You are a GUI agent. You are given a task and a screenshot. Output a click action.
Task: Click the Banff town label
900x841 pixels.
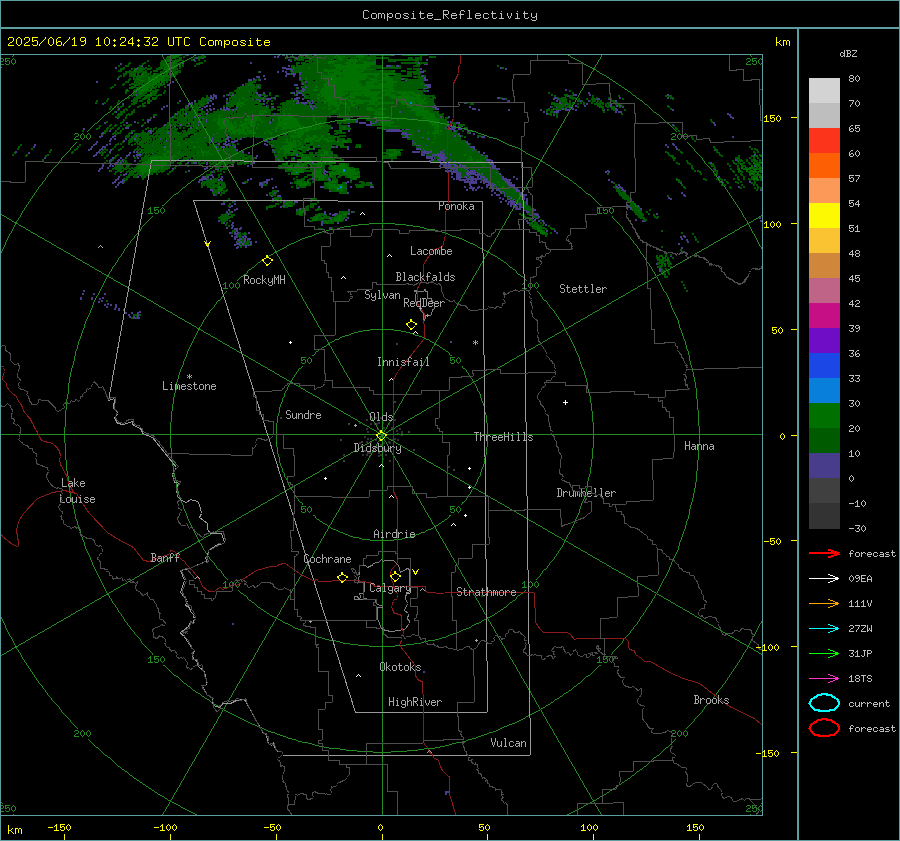click(165, 557)
